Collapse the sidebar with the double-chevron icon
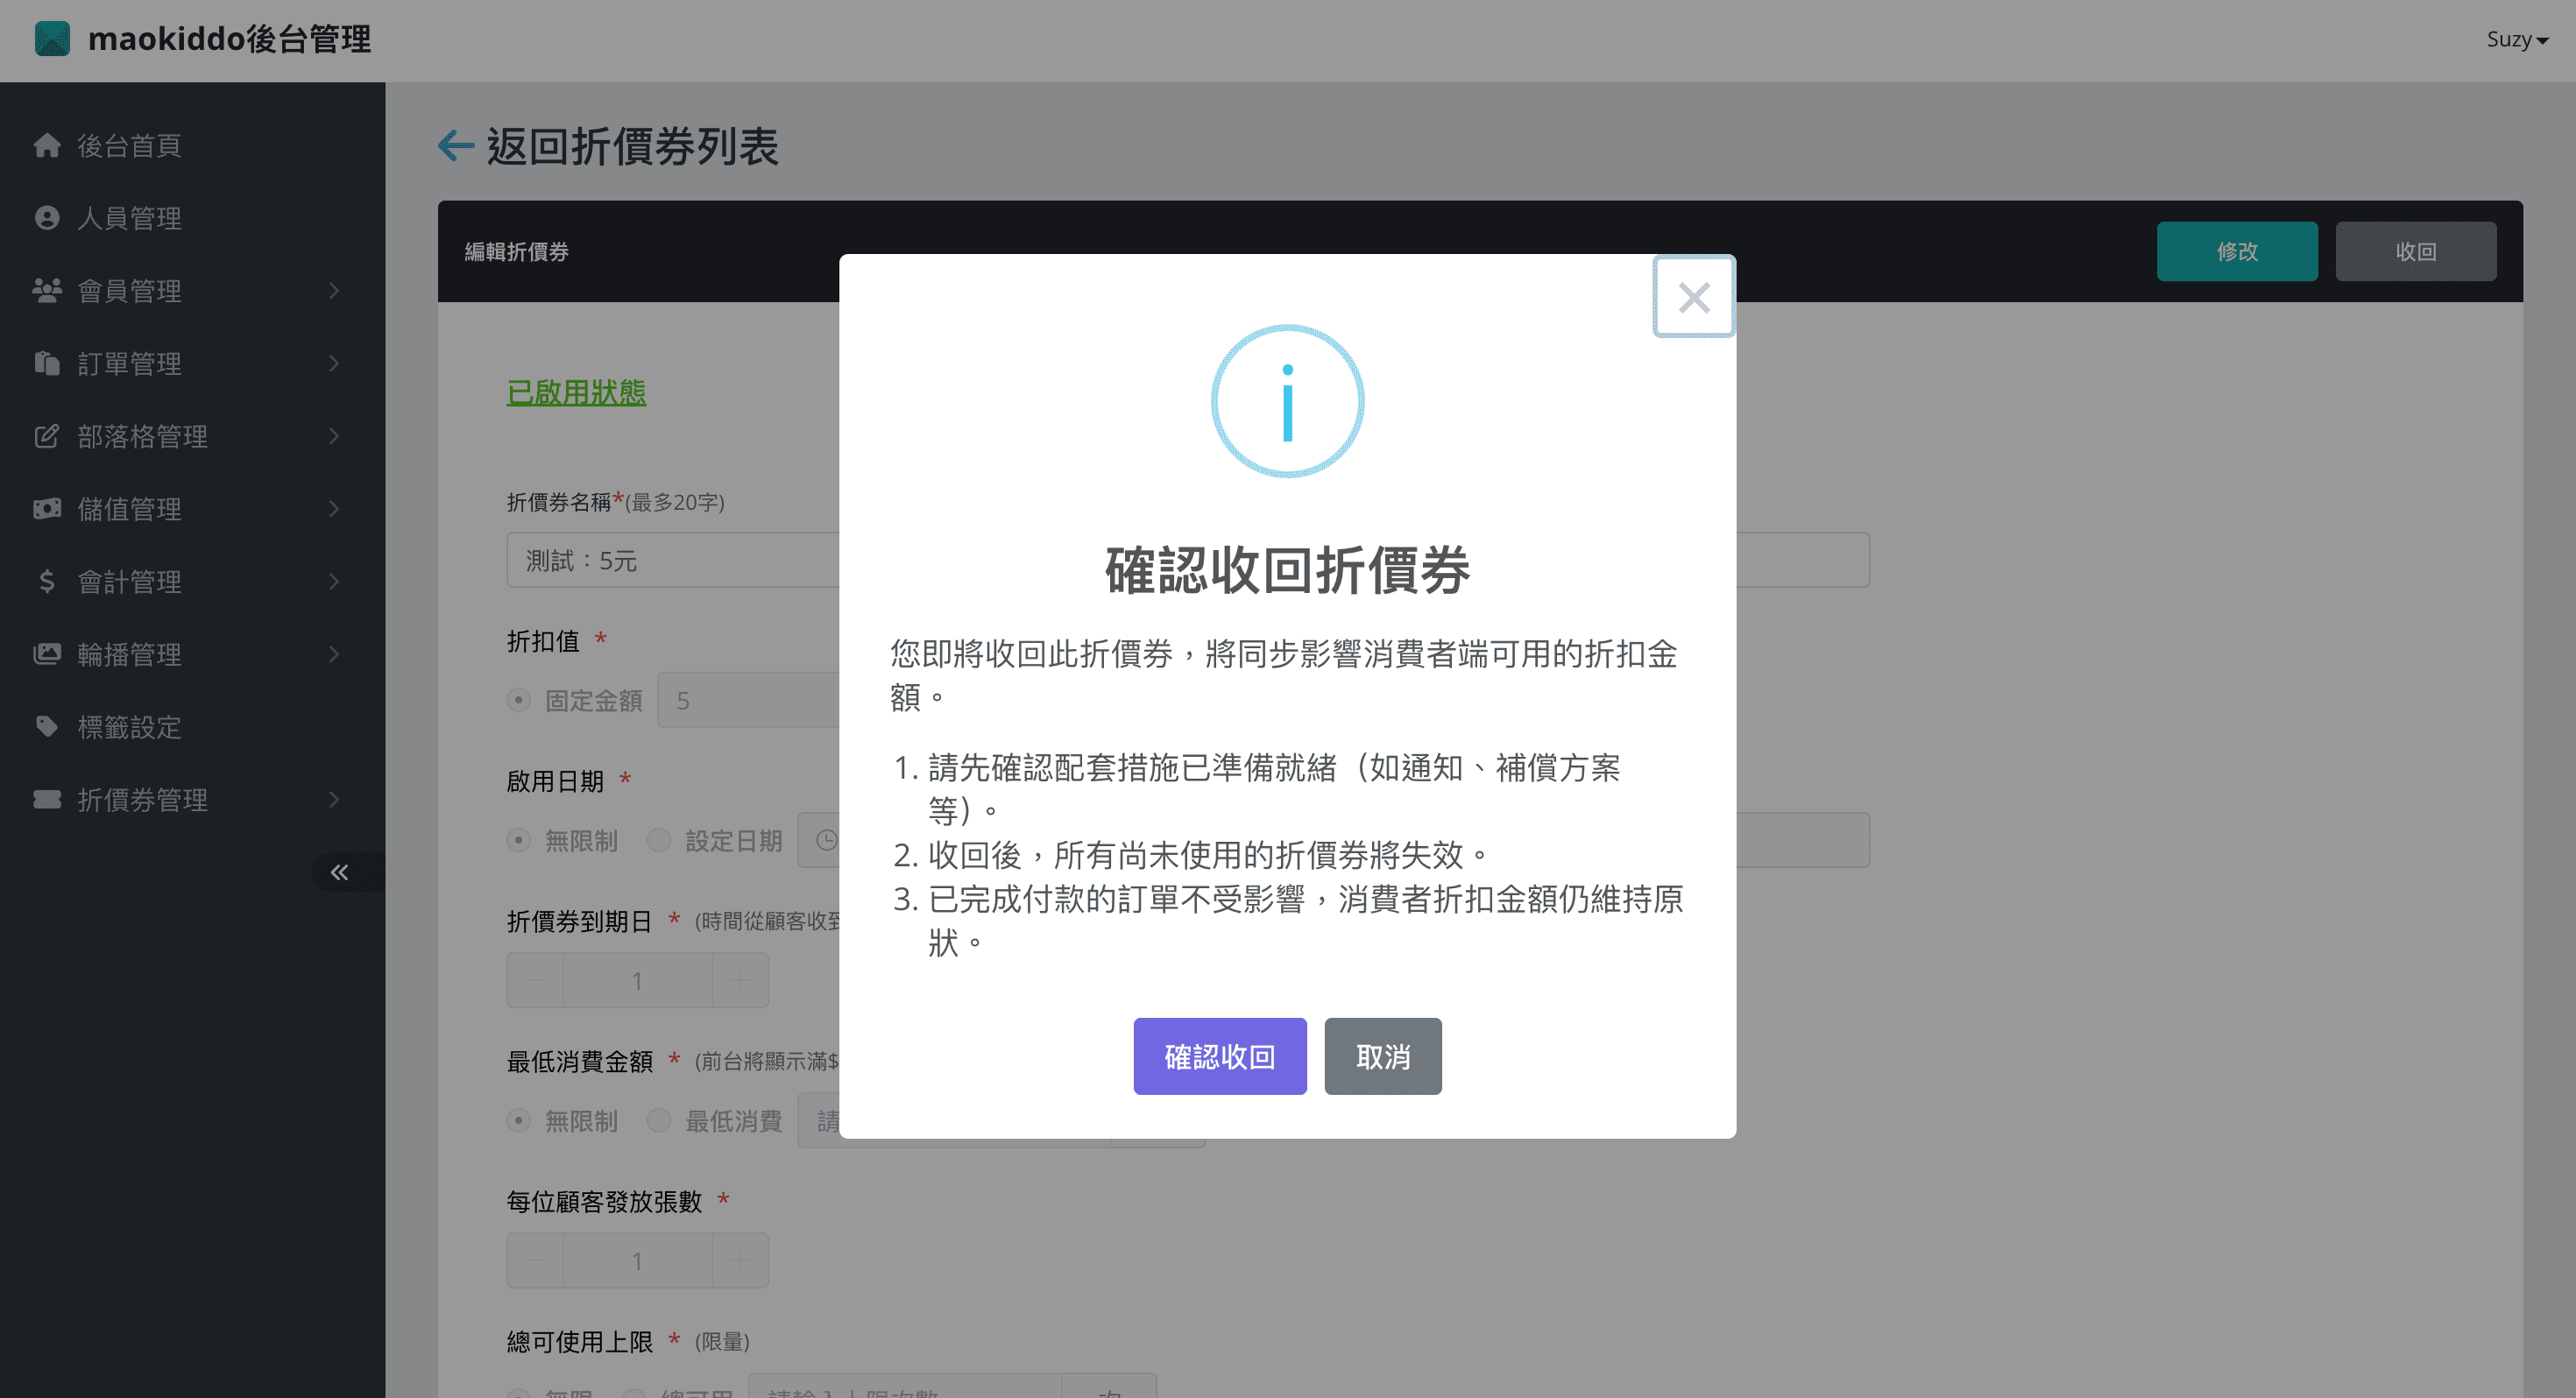 [340, 872]
